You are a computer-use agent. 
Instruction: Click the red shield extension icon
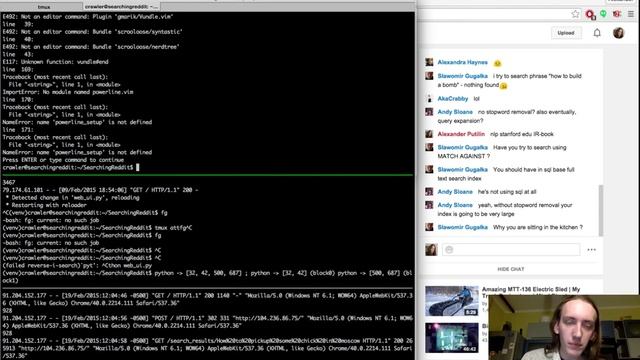(x=617, y=14)
